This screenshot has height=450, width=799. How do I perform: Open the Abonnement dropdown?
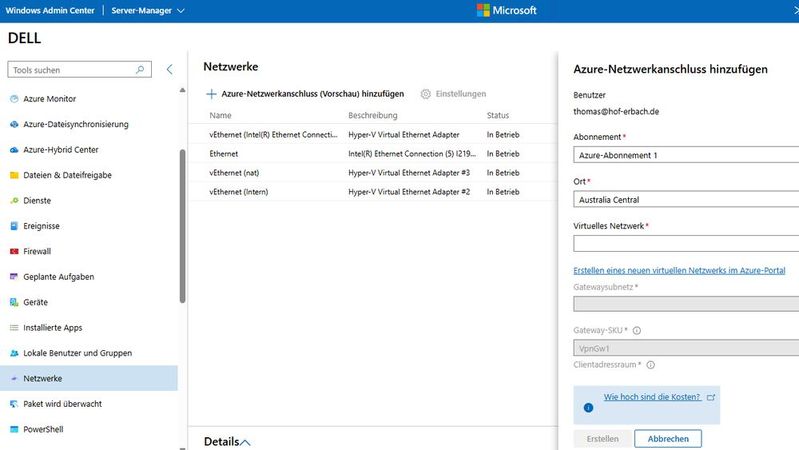(686, 155)
